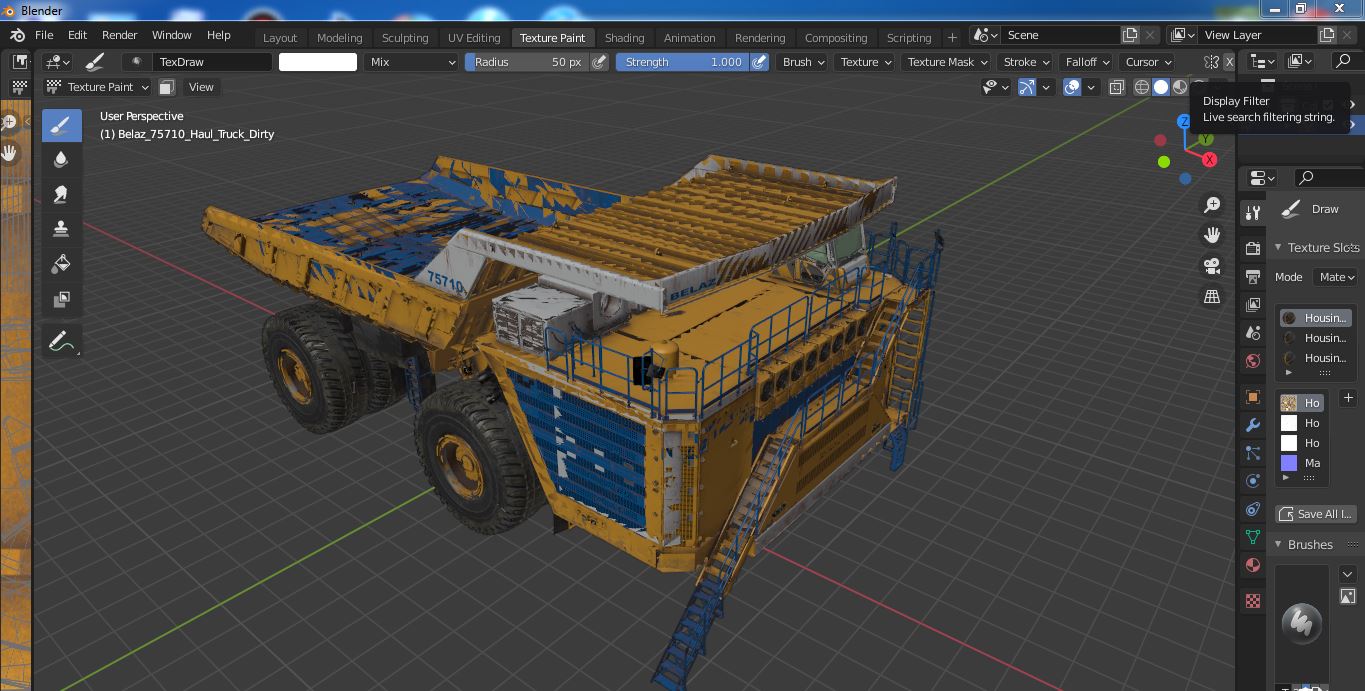Open the Scene properties tab
Image resolution: width=1365 pixels, height=691 pixels.
[1252, 332]
